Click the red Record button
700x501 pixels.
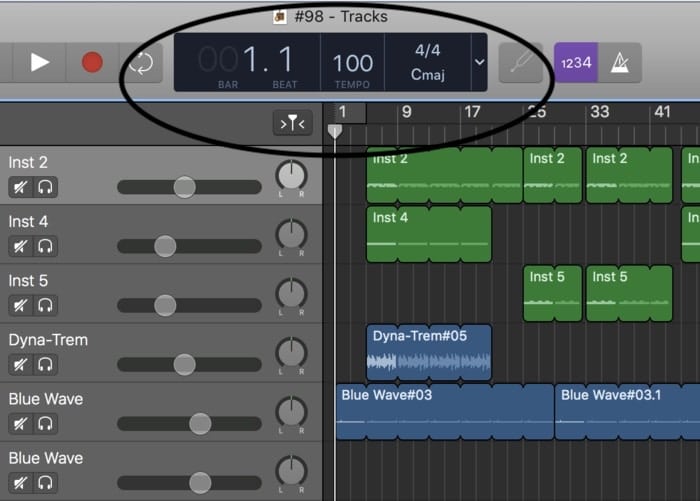point(92,62)
